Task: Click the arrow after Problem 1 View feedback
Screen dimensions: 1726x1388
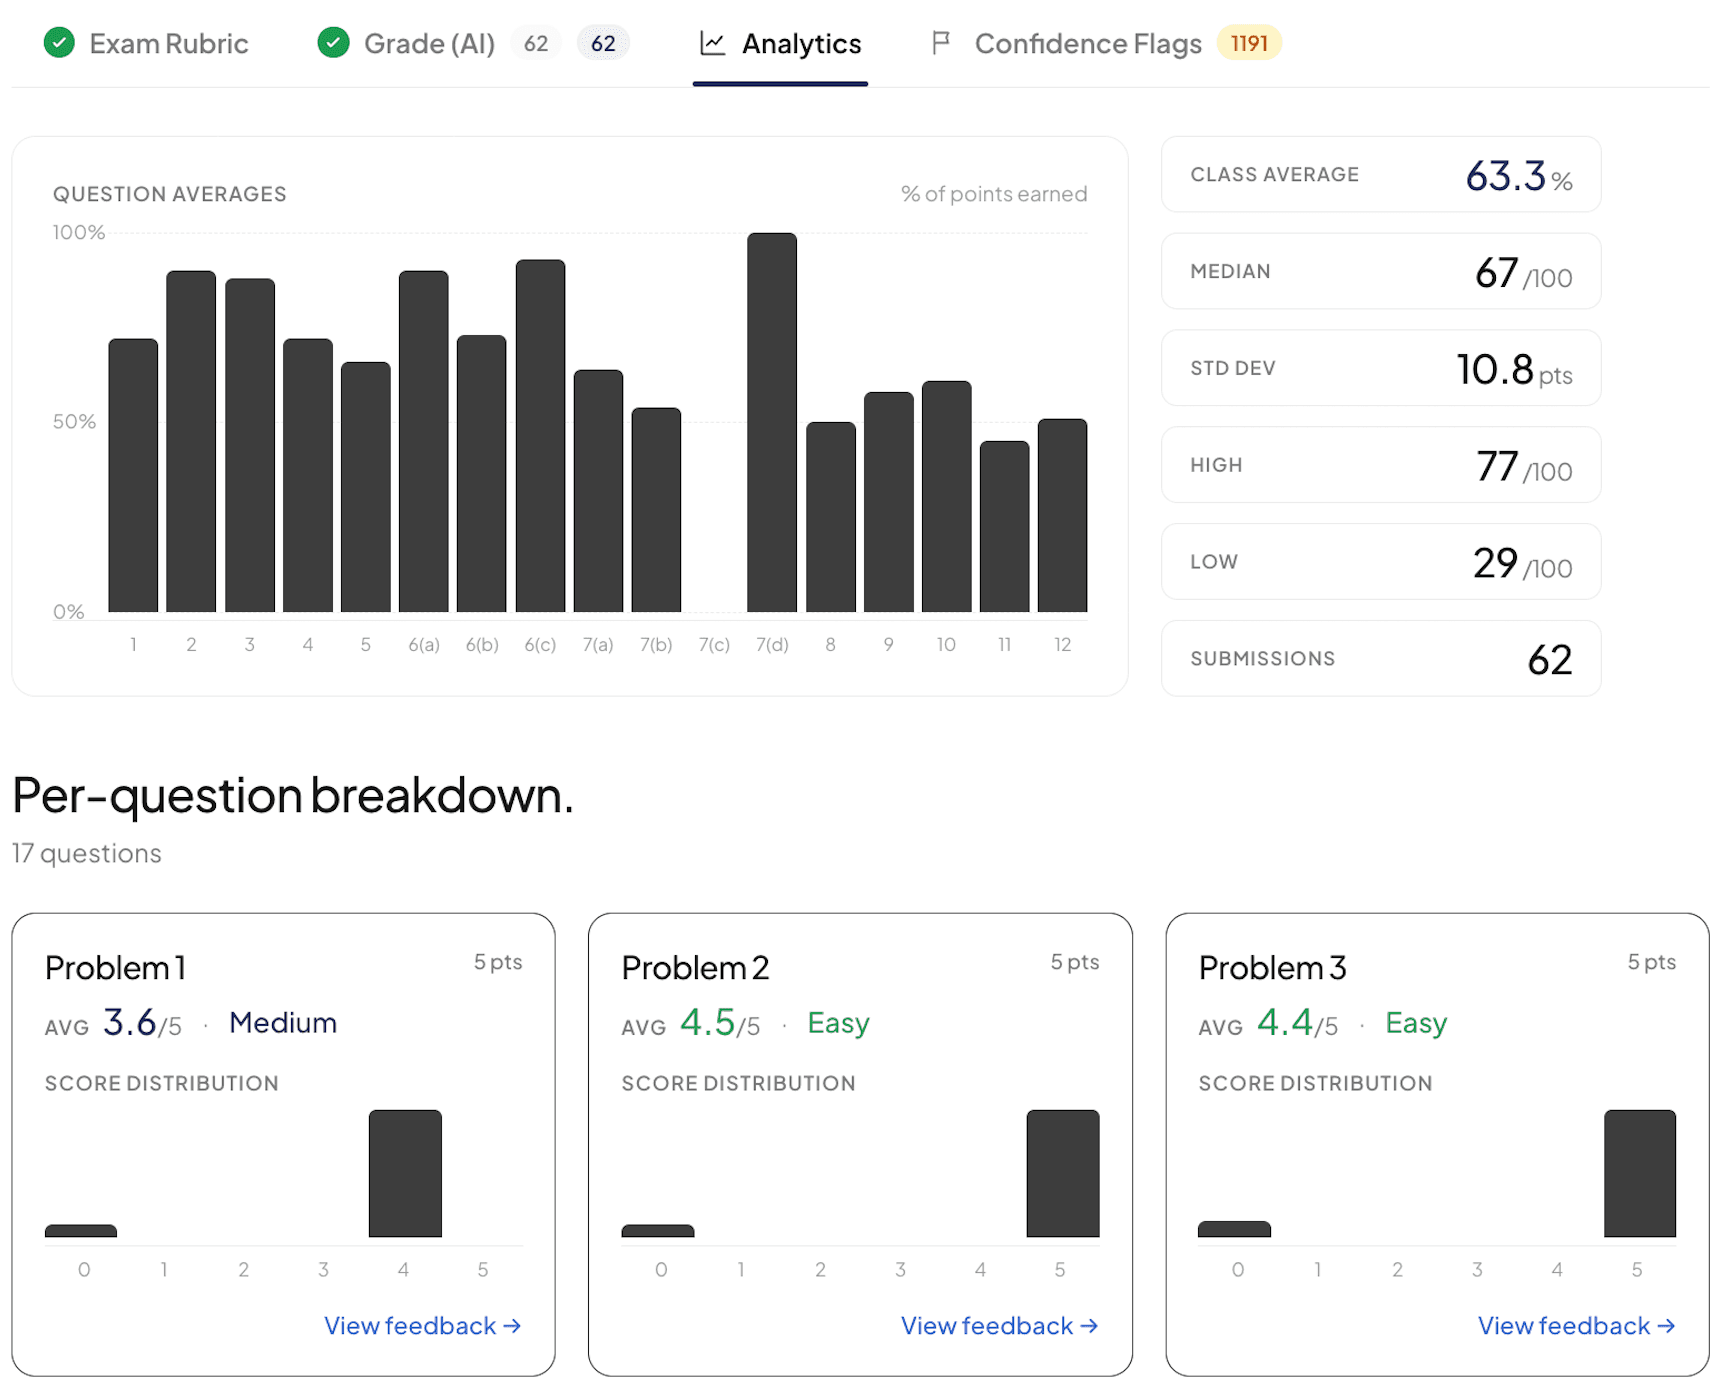Action: coord(512,1326)
